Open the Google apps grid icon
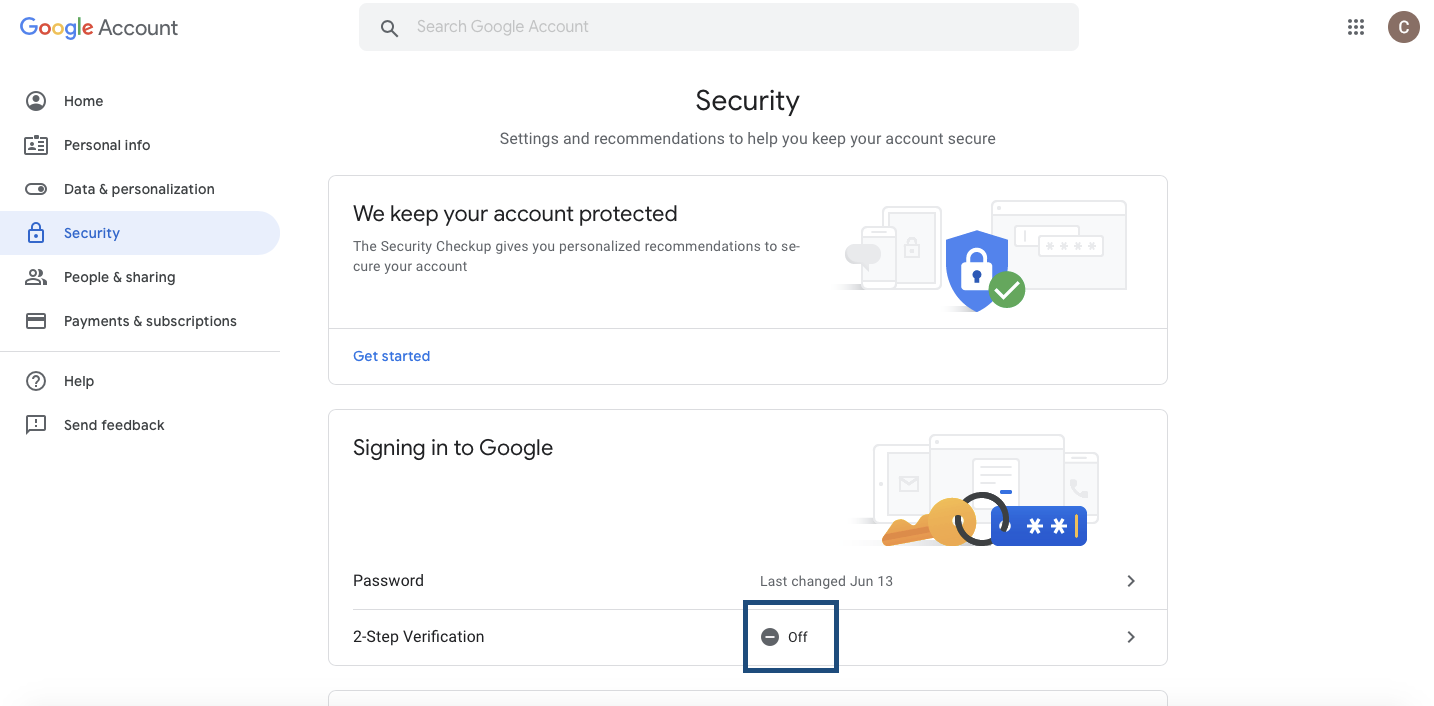The height and width of the screenshot is (706, 1434). [1355, 28]
